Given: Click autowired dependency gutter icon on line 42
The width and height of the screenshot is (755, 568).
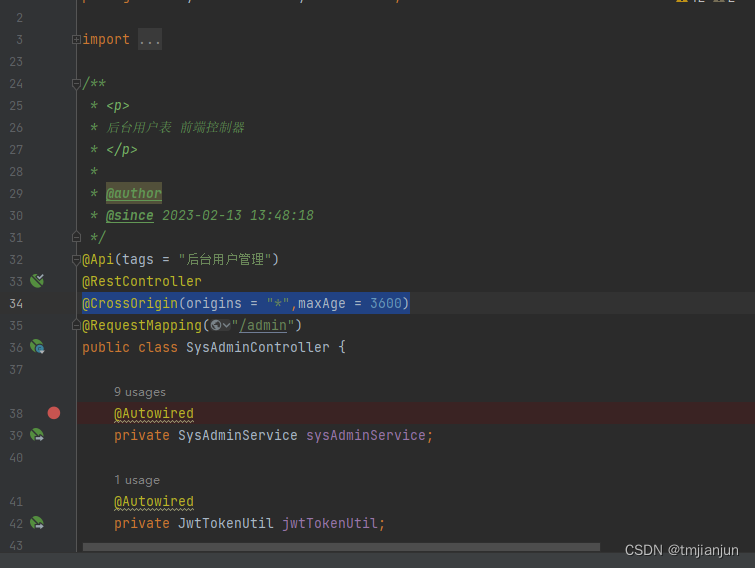Looking at the screenshot, I should tap(37, 523).
